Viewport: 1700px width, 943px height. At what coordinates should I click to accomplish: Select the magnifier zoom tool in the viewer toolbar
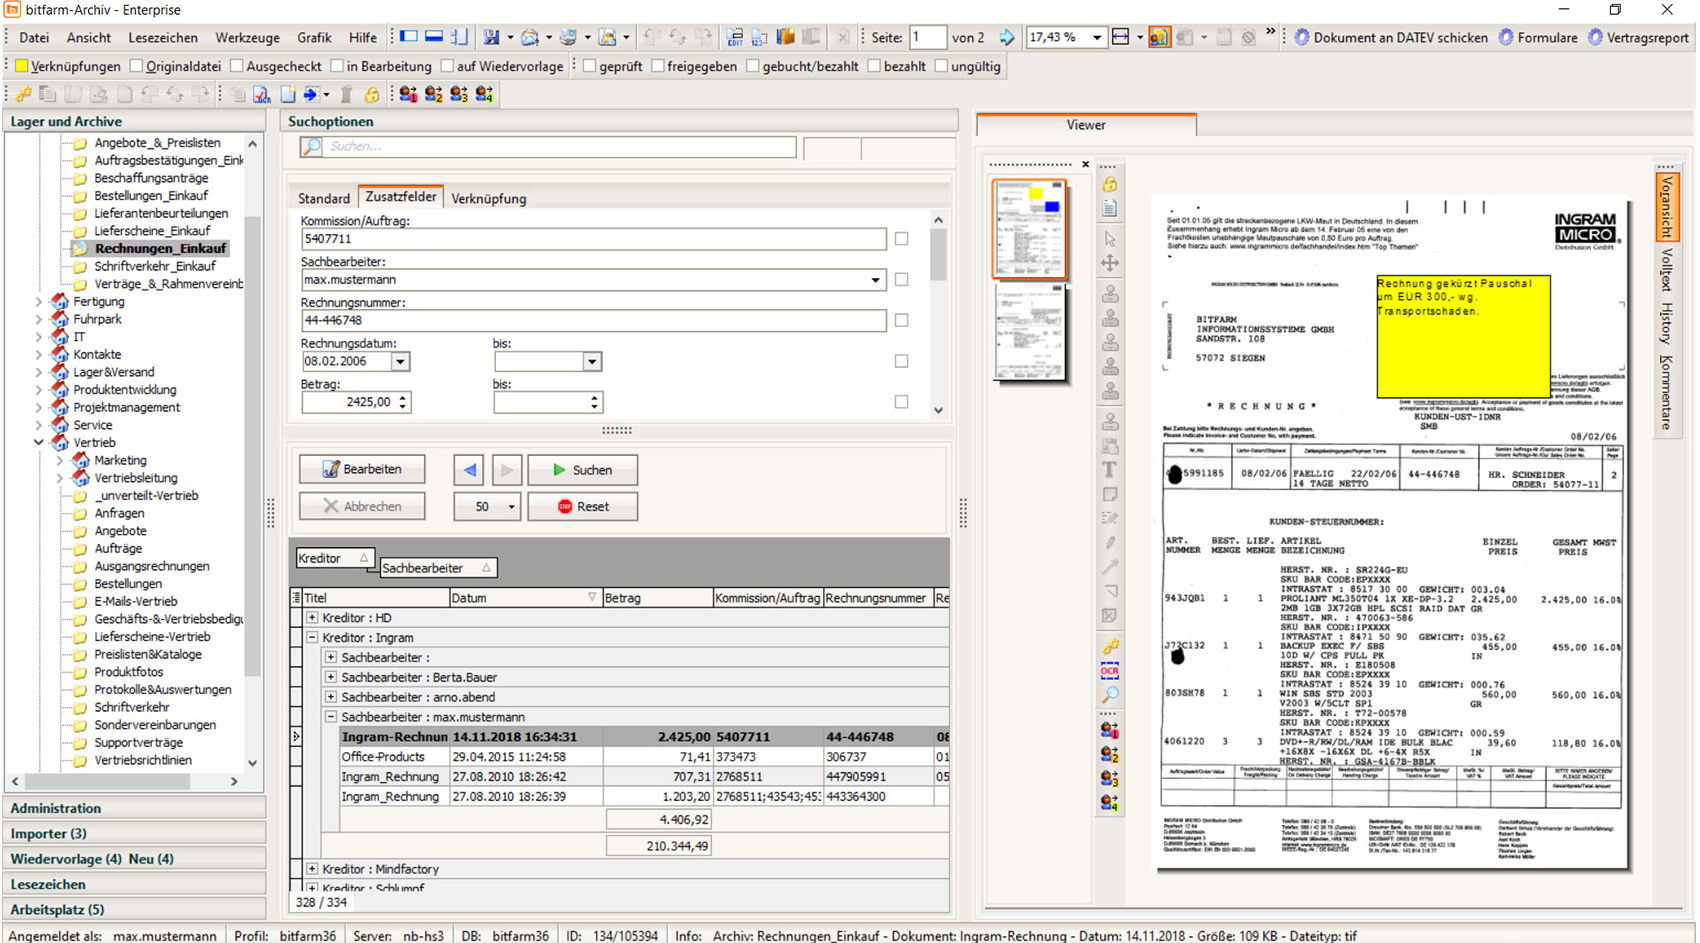coord(1110,693)
